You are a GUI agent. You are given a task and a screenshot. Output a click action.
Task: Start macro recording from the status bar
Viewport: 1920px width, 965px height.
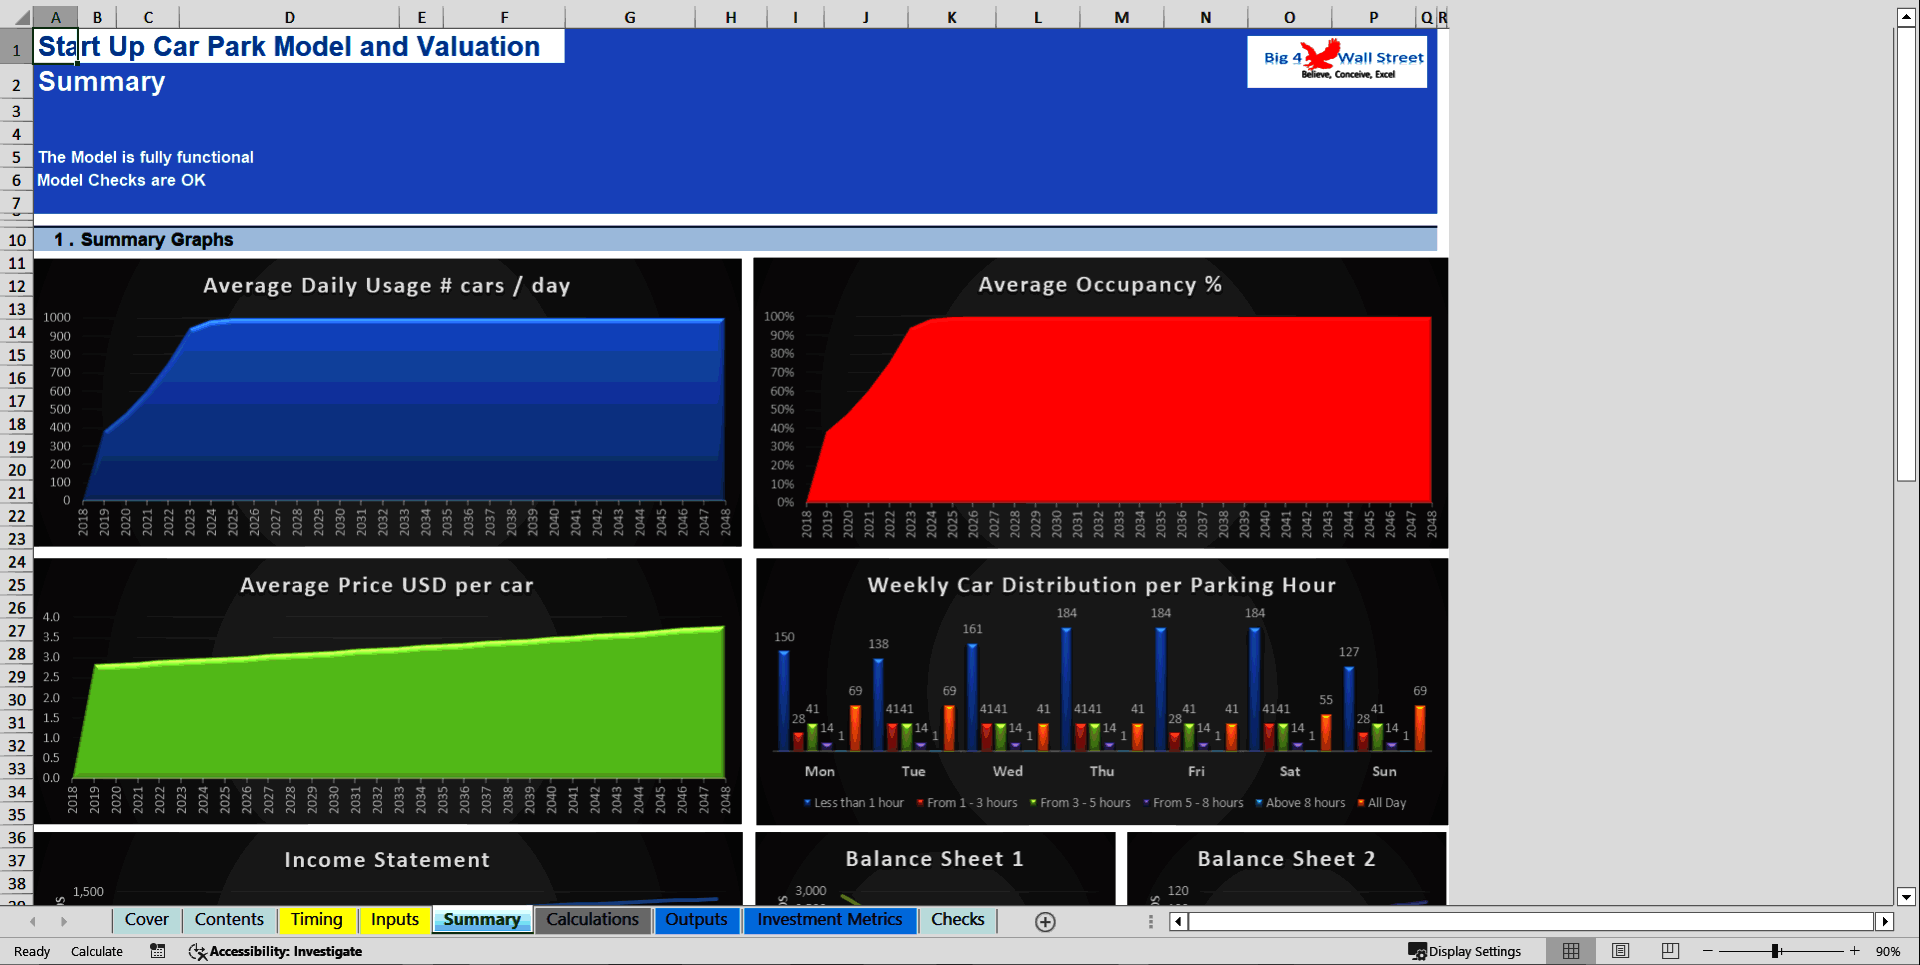pyautogui.click(x=157, y=951)
